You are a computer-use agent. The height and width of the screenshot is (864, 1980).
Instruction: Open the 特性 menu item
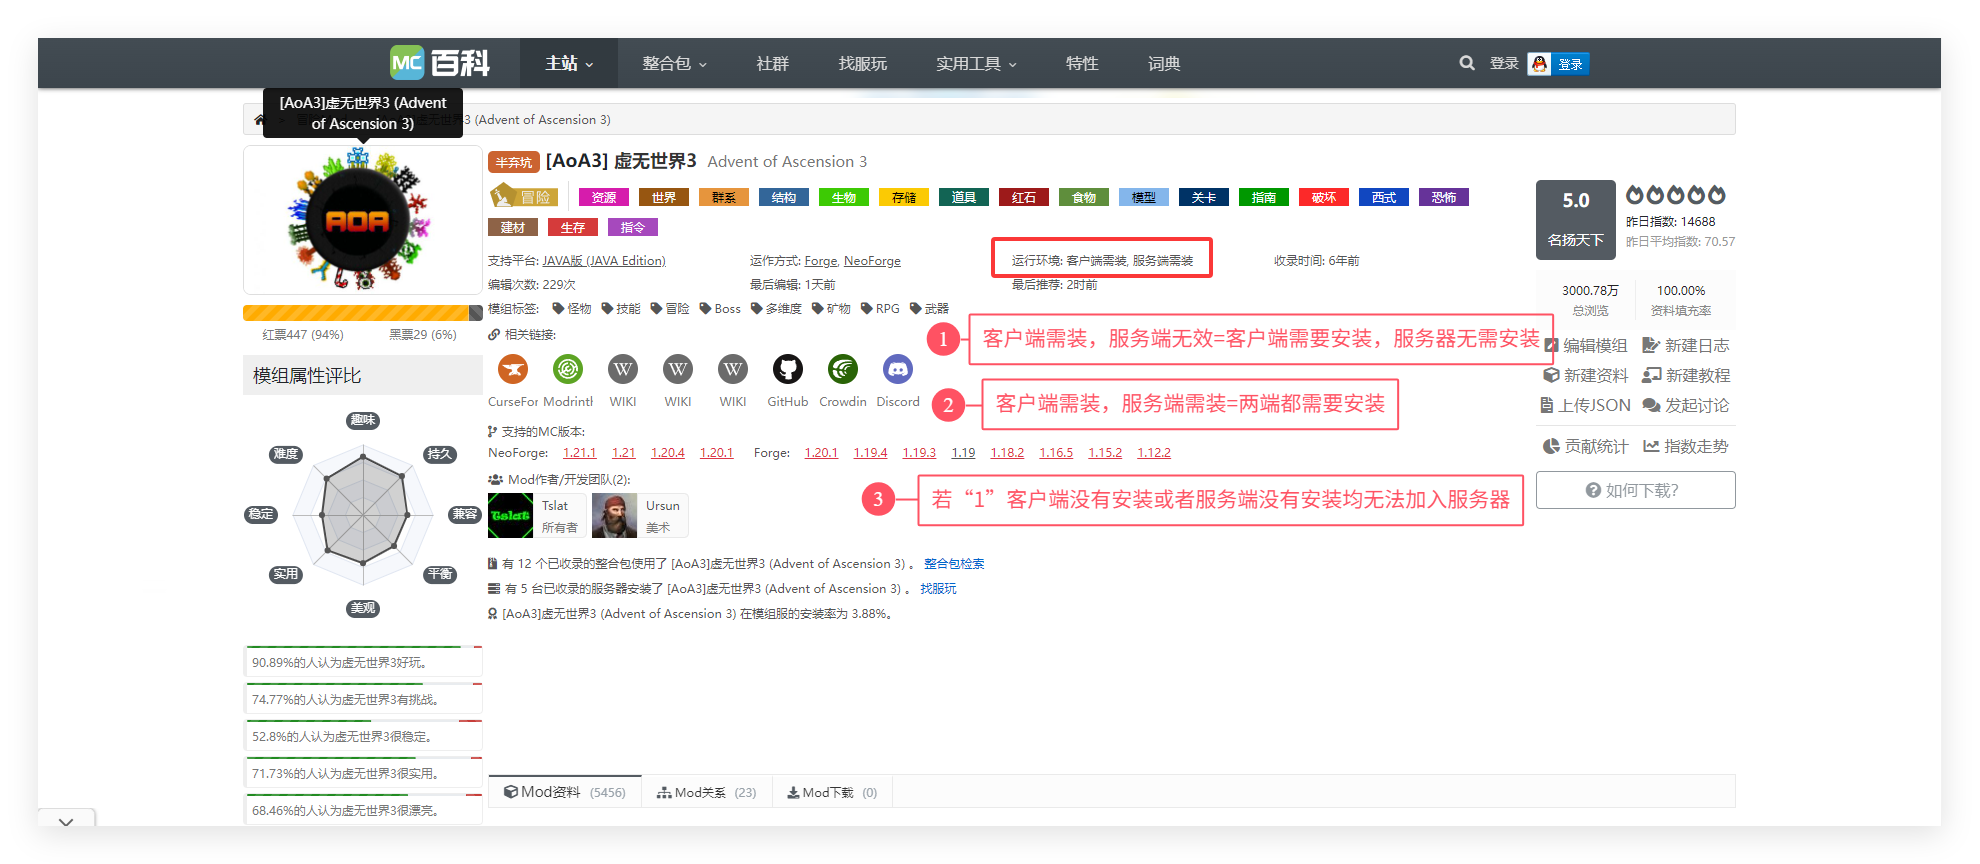coord(1082,63)
